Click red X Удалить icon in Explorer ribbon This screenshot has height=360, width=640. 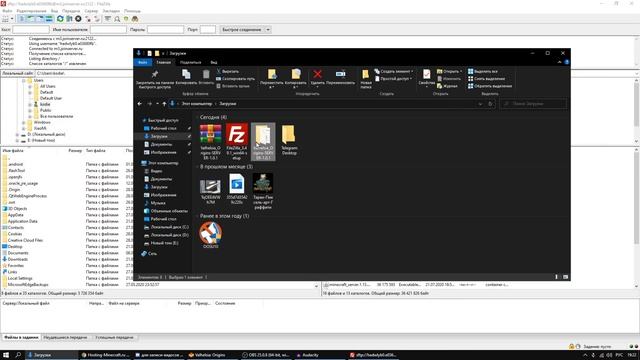[x=317, y=74]
